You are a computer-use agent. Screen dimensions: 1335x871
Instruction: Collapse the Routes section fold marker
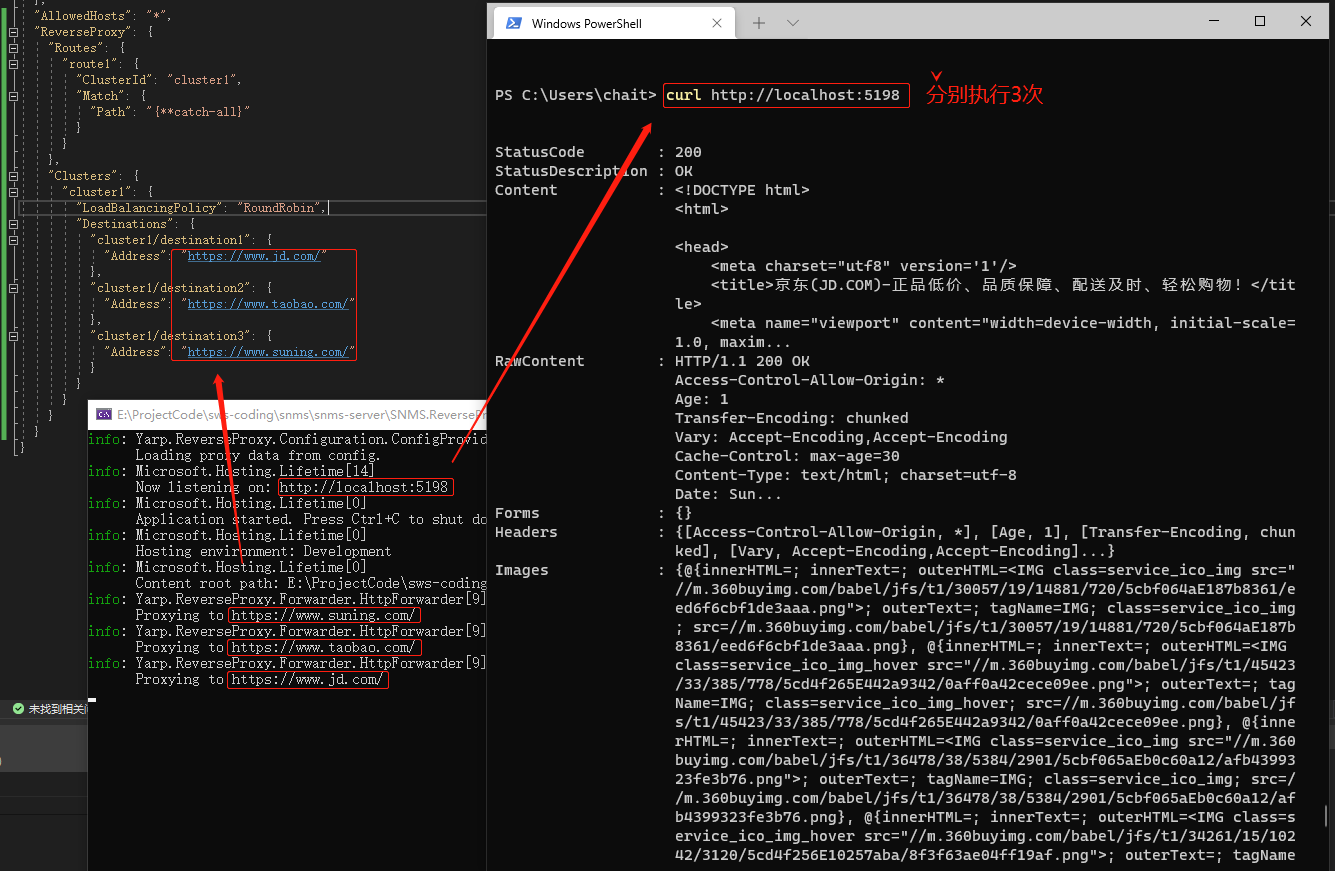[x=12, y=48]
